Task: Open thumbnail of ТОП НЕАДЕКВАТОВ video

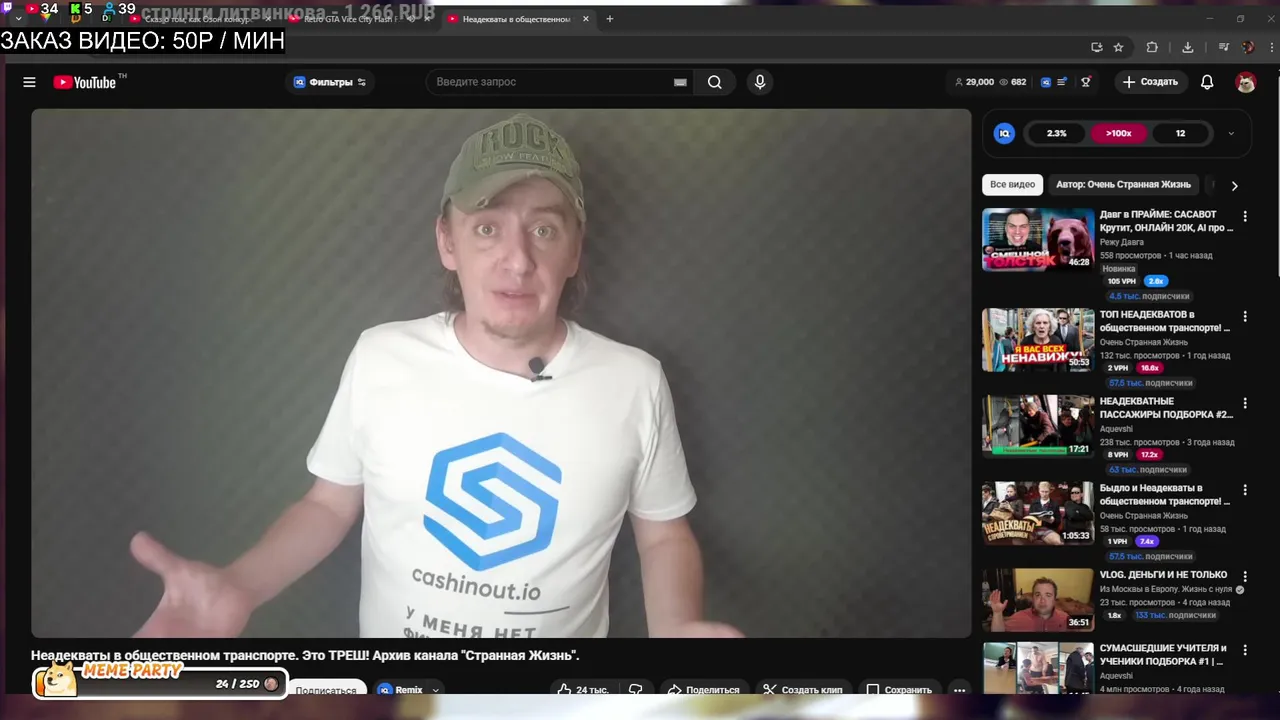Action: pyautogui.click(x=1038, y=340)
